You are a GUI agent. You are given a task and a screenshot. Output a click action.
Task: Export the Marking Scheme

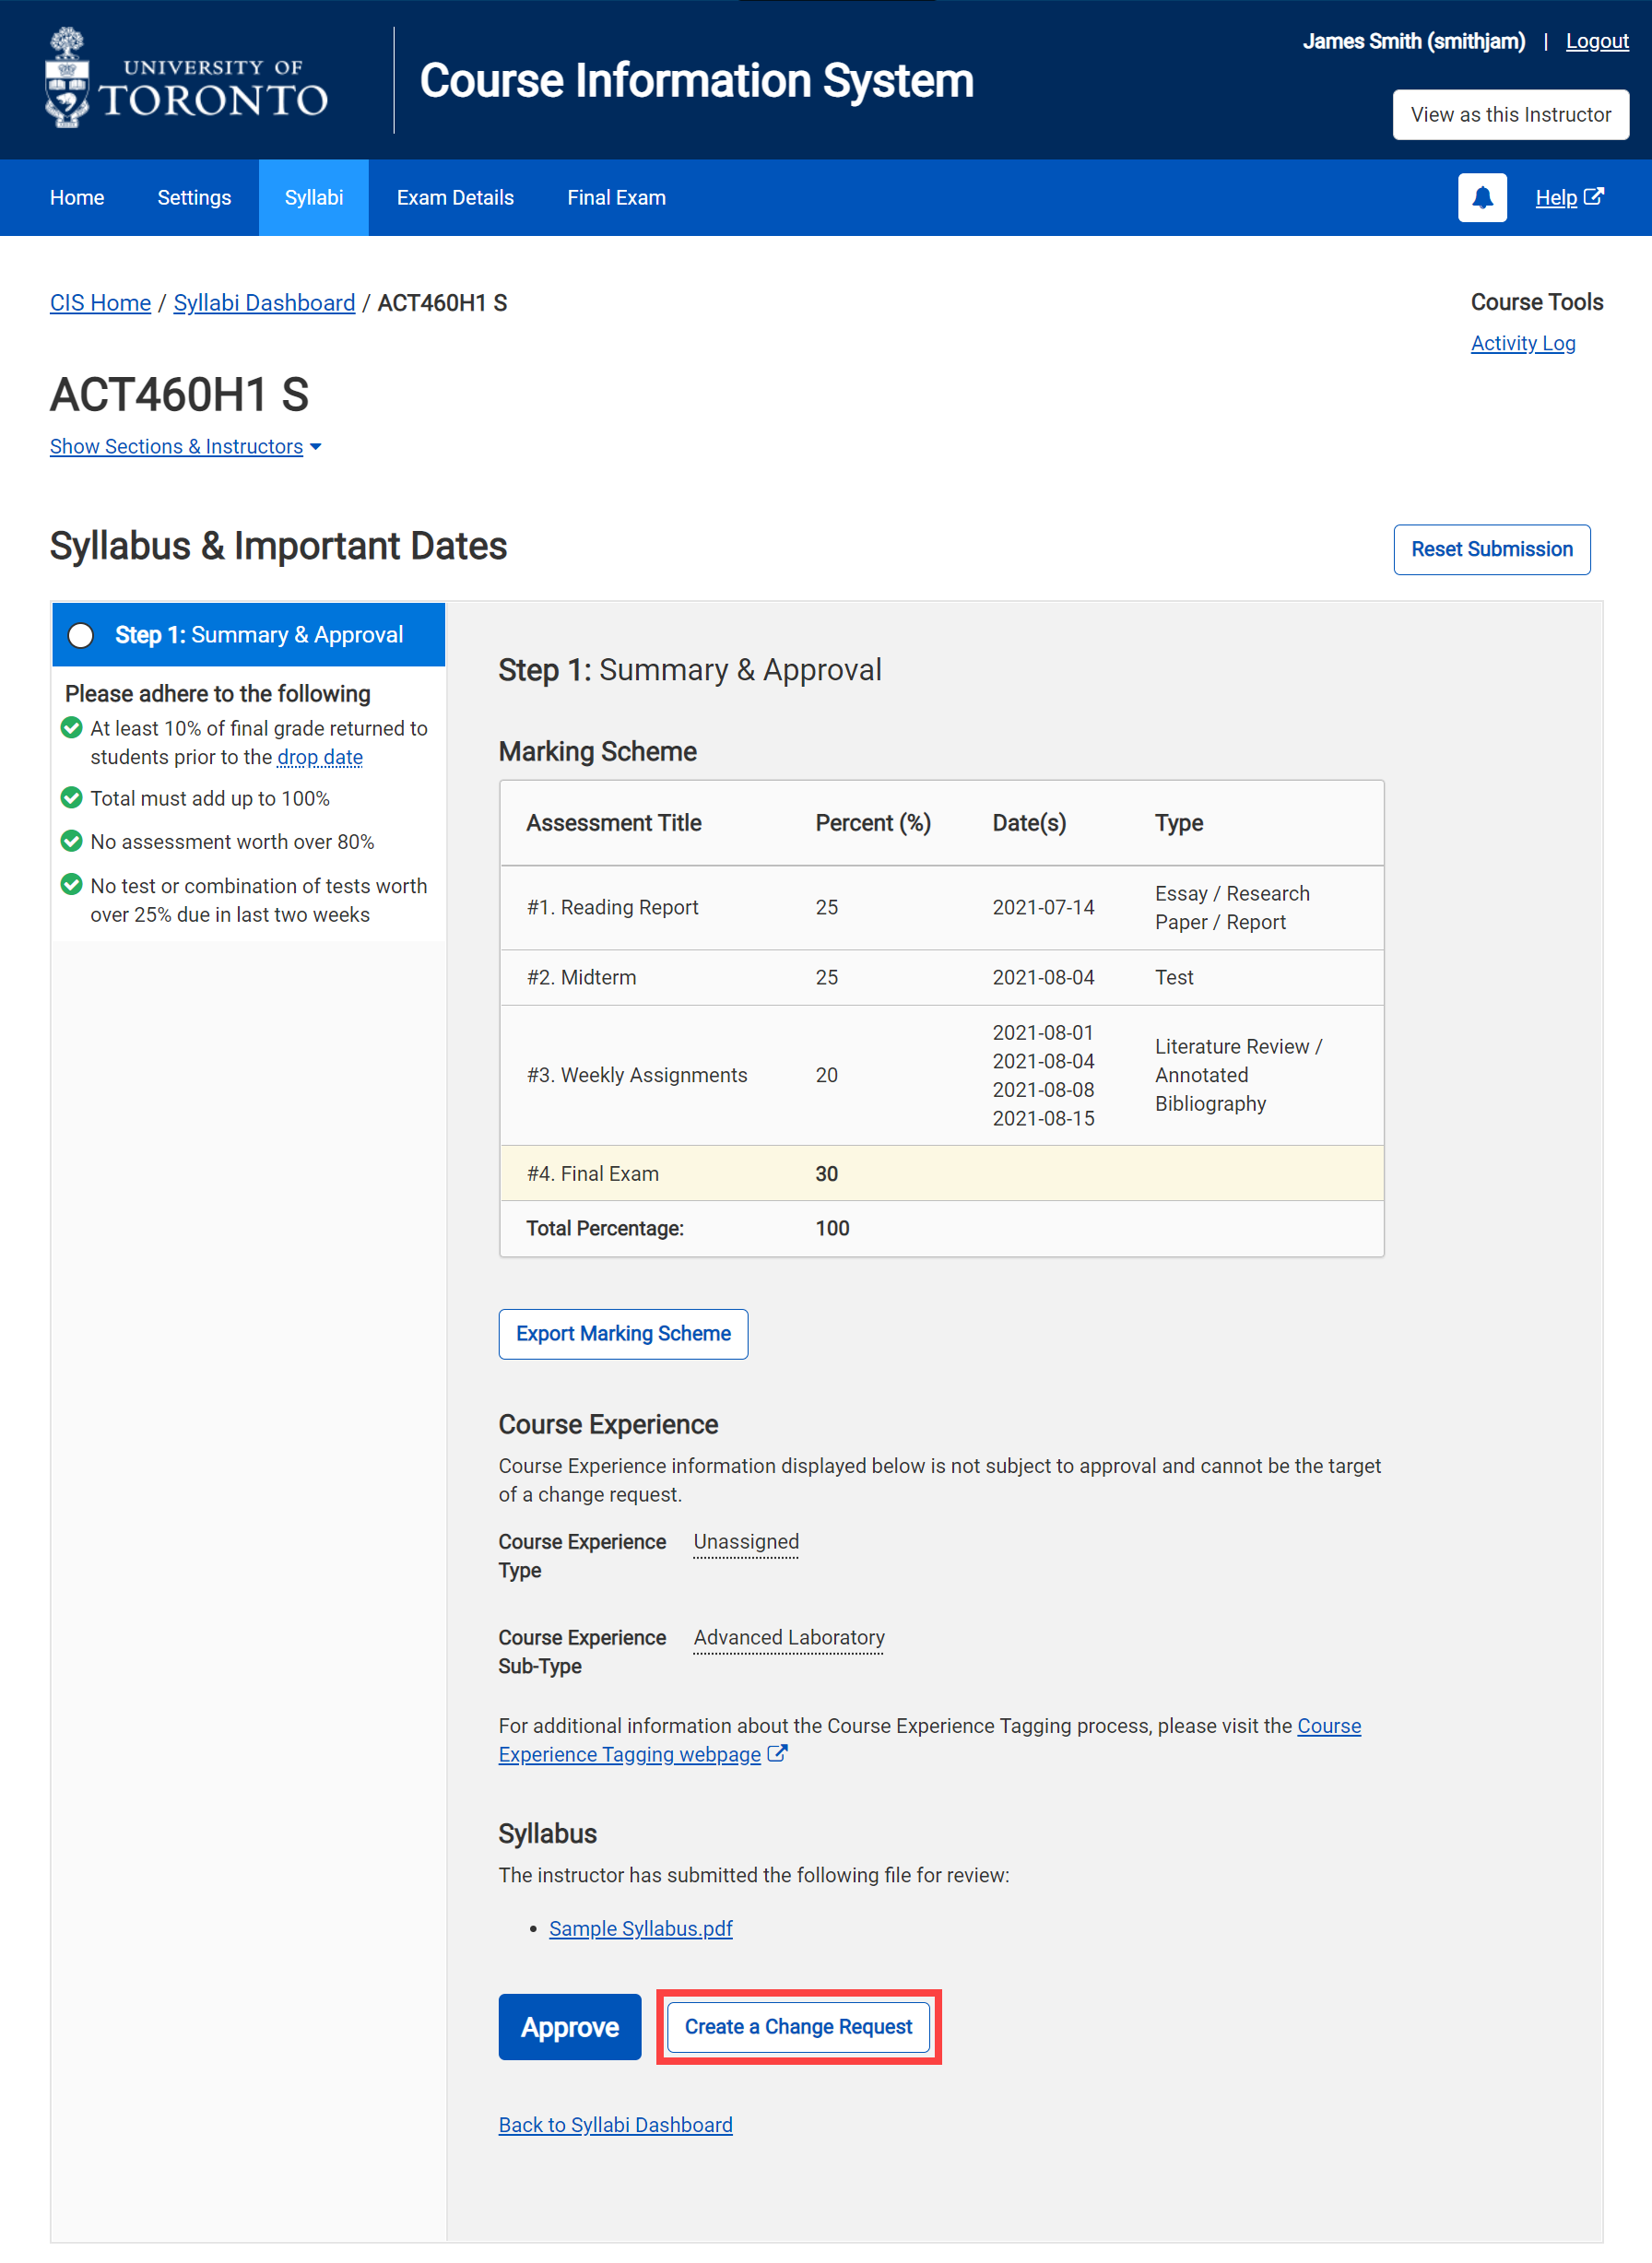click(x=623, y=1333)
